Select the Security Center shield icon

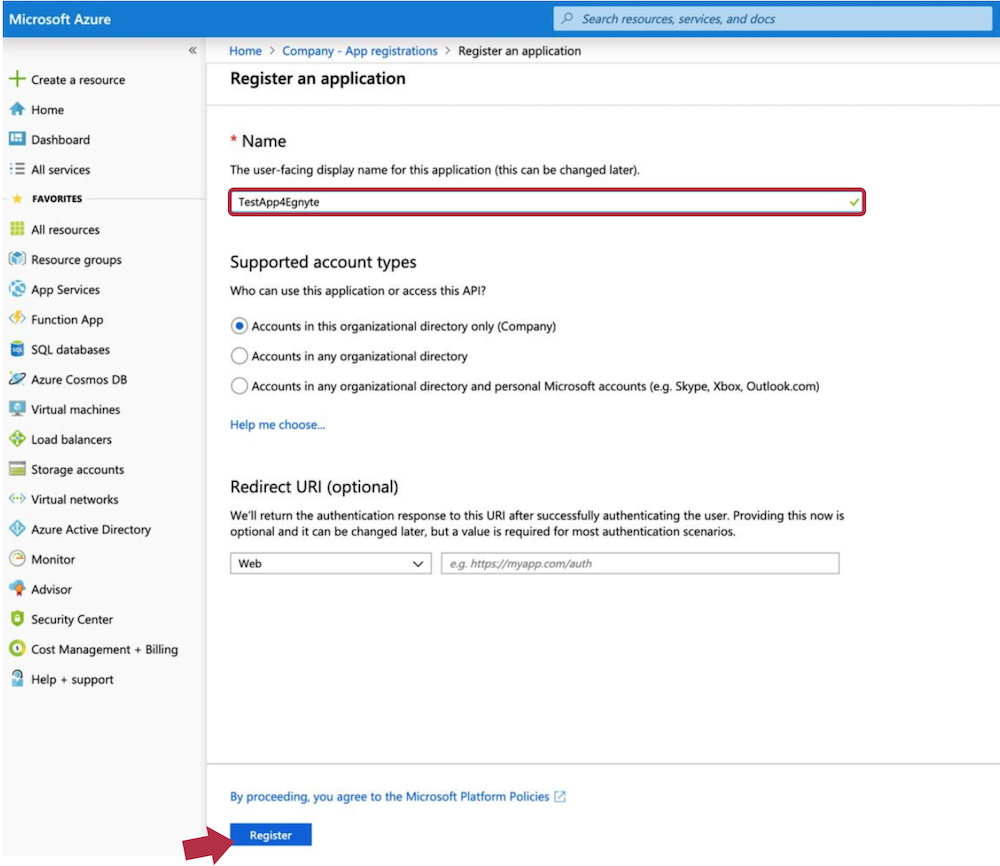tap(17, 619)
